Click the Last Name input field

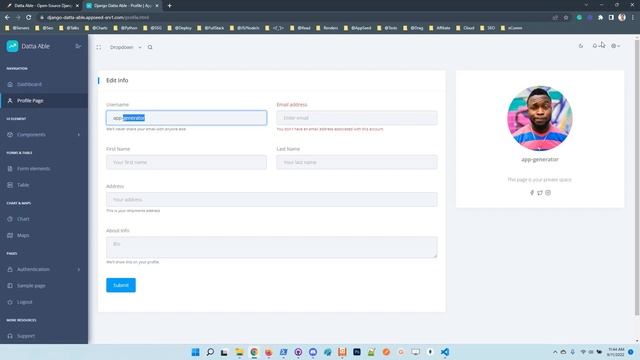pos(357,162)
